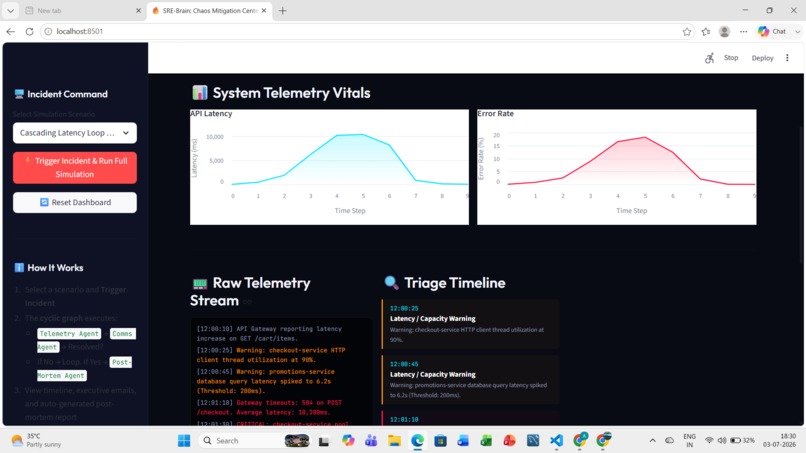Go back with browser back arrow
The image size is (806, 453).
pyautogui.click(x=11, y=31)
